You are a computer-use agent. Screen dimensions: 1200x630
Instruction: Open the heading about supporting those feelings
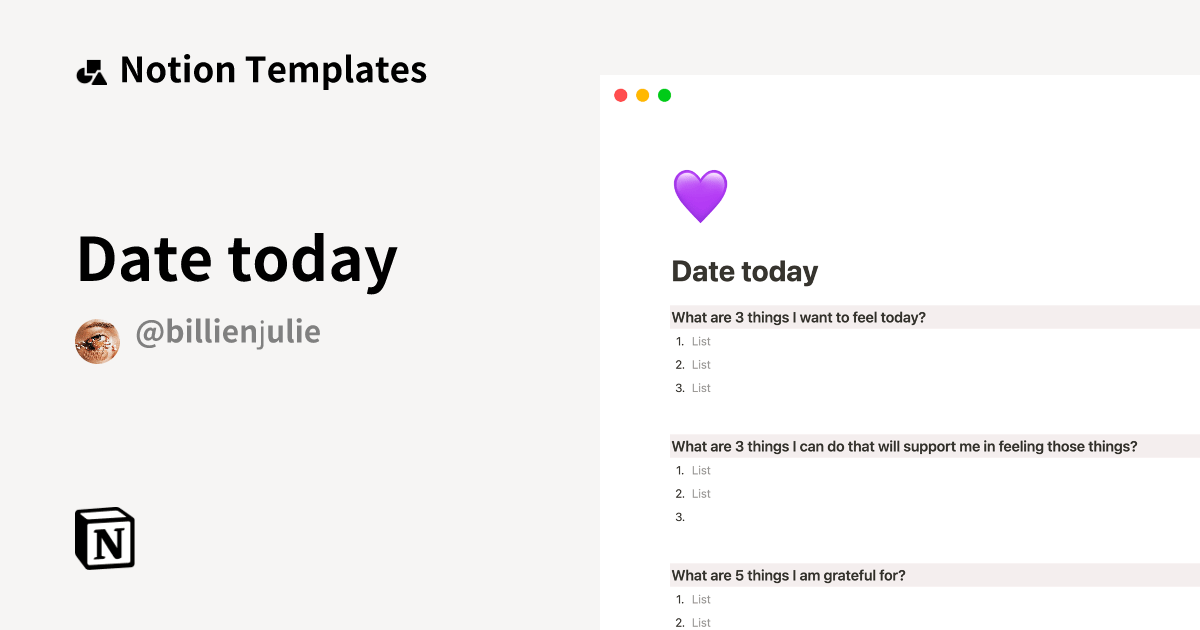pos(904,446)
